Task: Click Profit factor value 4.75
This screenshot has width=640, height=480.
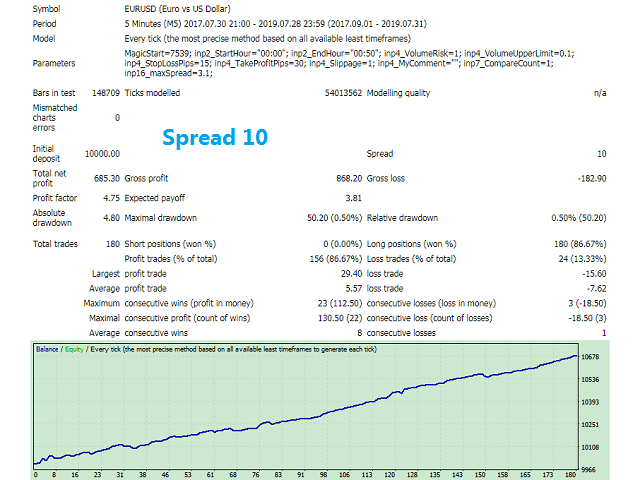Action: tap(111, 198)
